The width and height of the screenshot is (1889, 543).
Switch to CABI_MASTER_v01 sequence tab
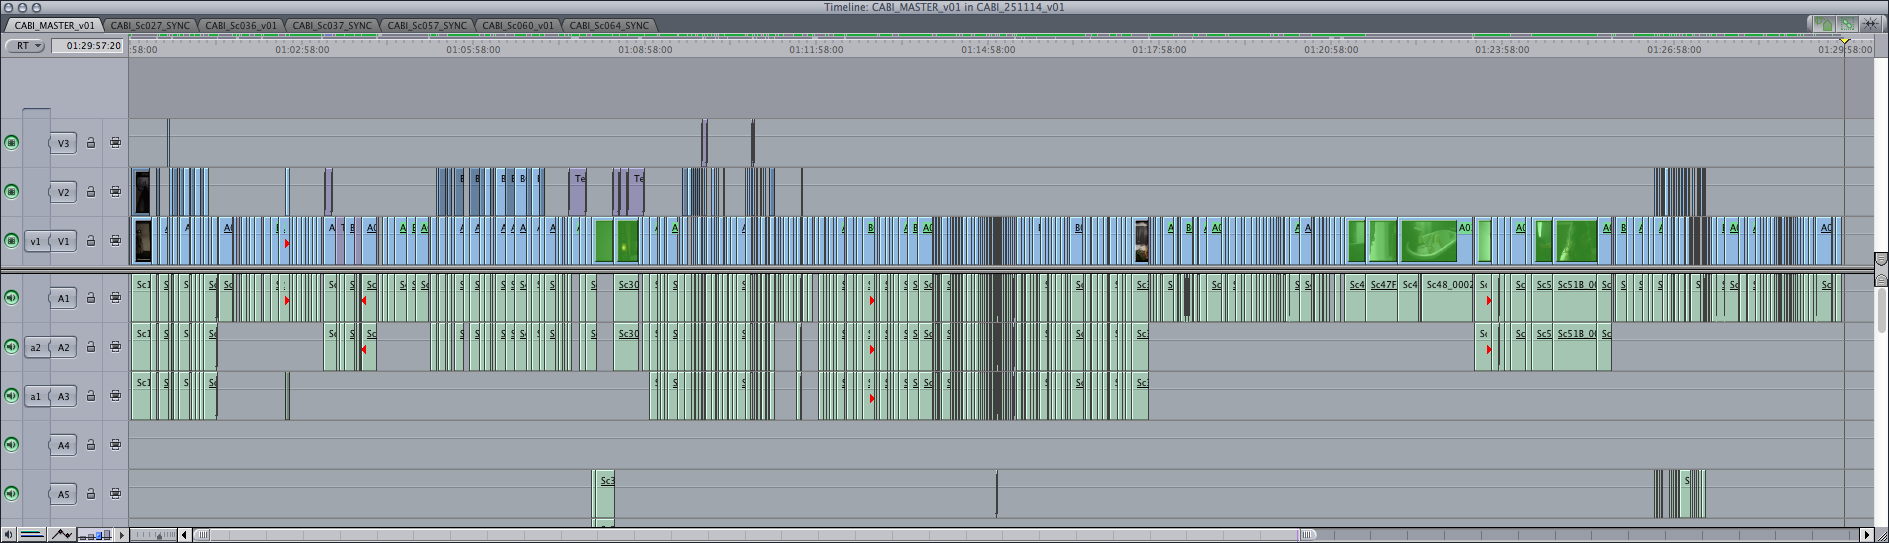(54, 25)
